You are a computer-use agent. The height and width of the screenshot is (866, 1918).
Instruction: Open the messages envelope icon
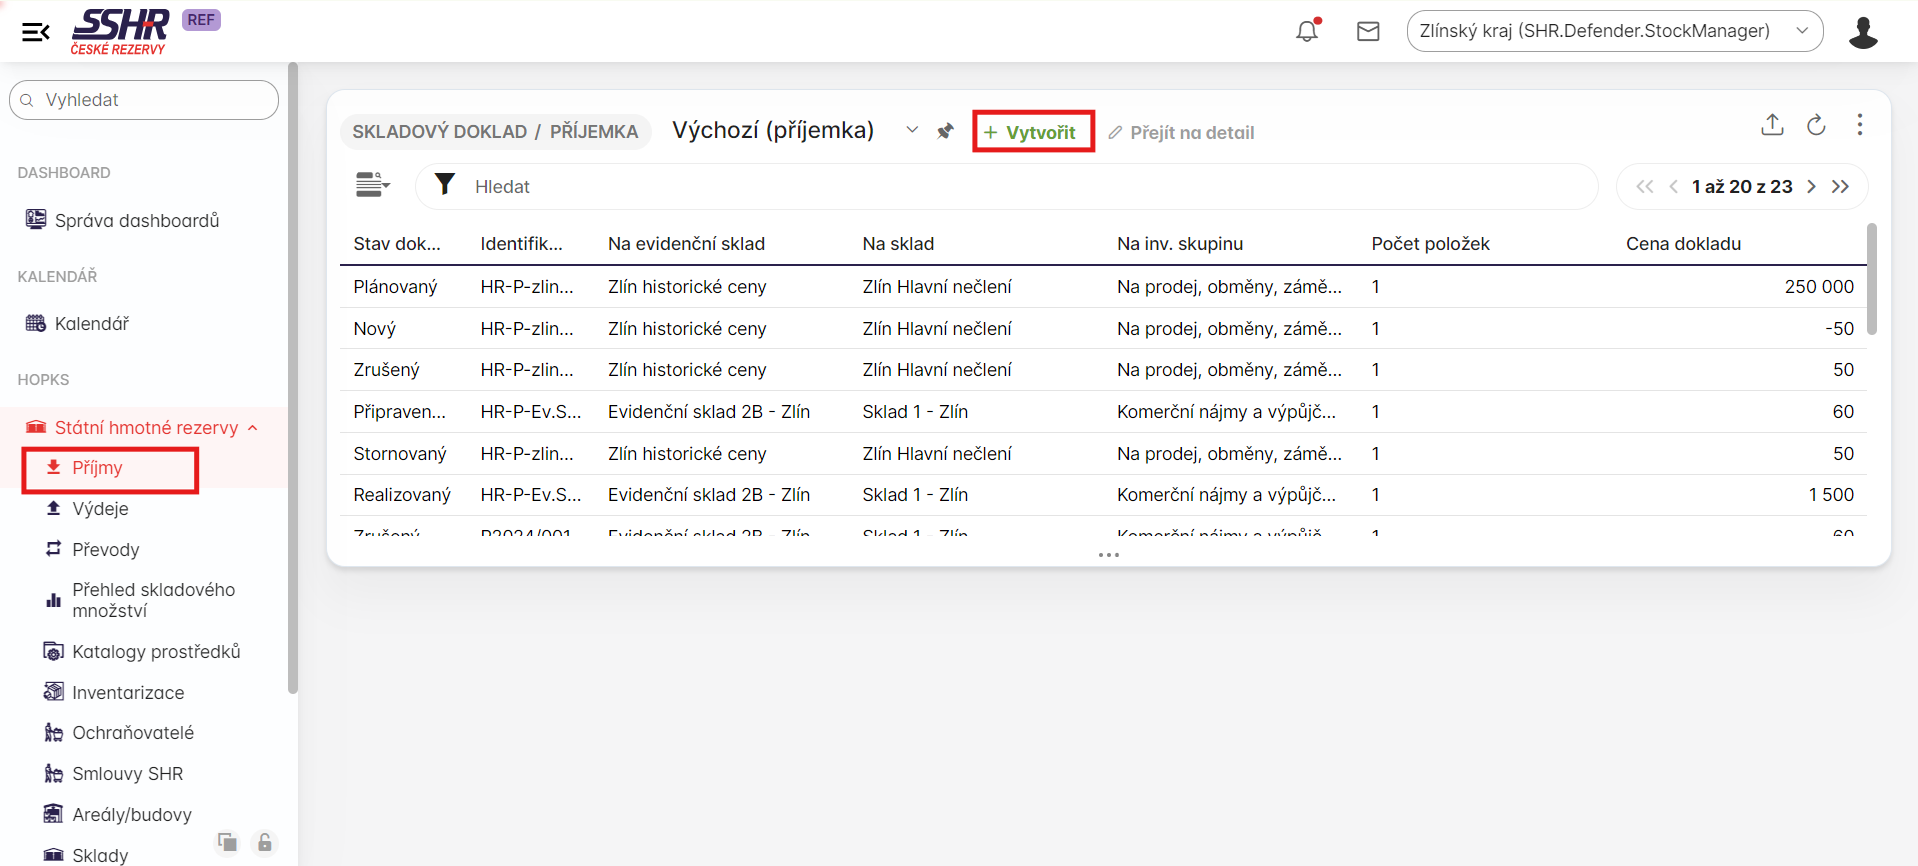point(1368,31)
